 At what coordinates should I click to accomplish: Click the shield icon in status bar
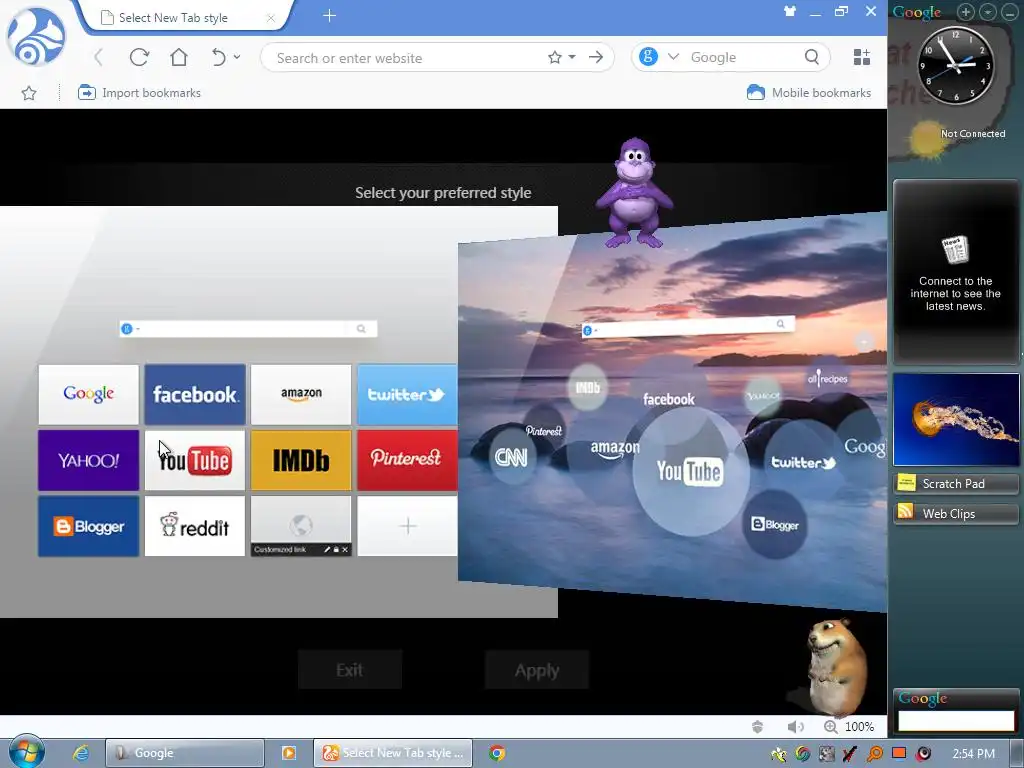758,726
